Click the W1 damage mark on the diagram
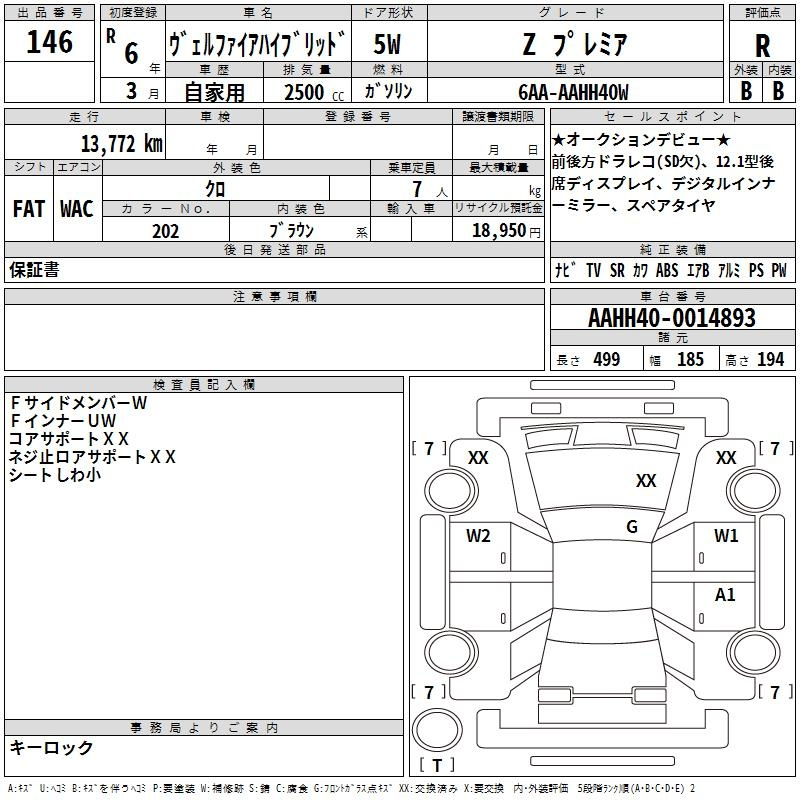Viewport: 800px width, 800px height. [x=726, y=535]
